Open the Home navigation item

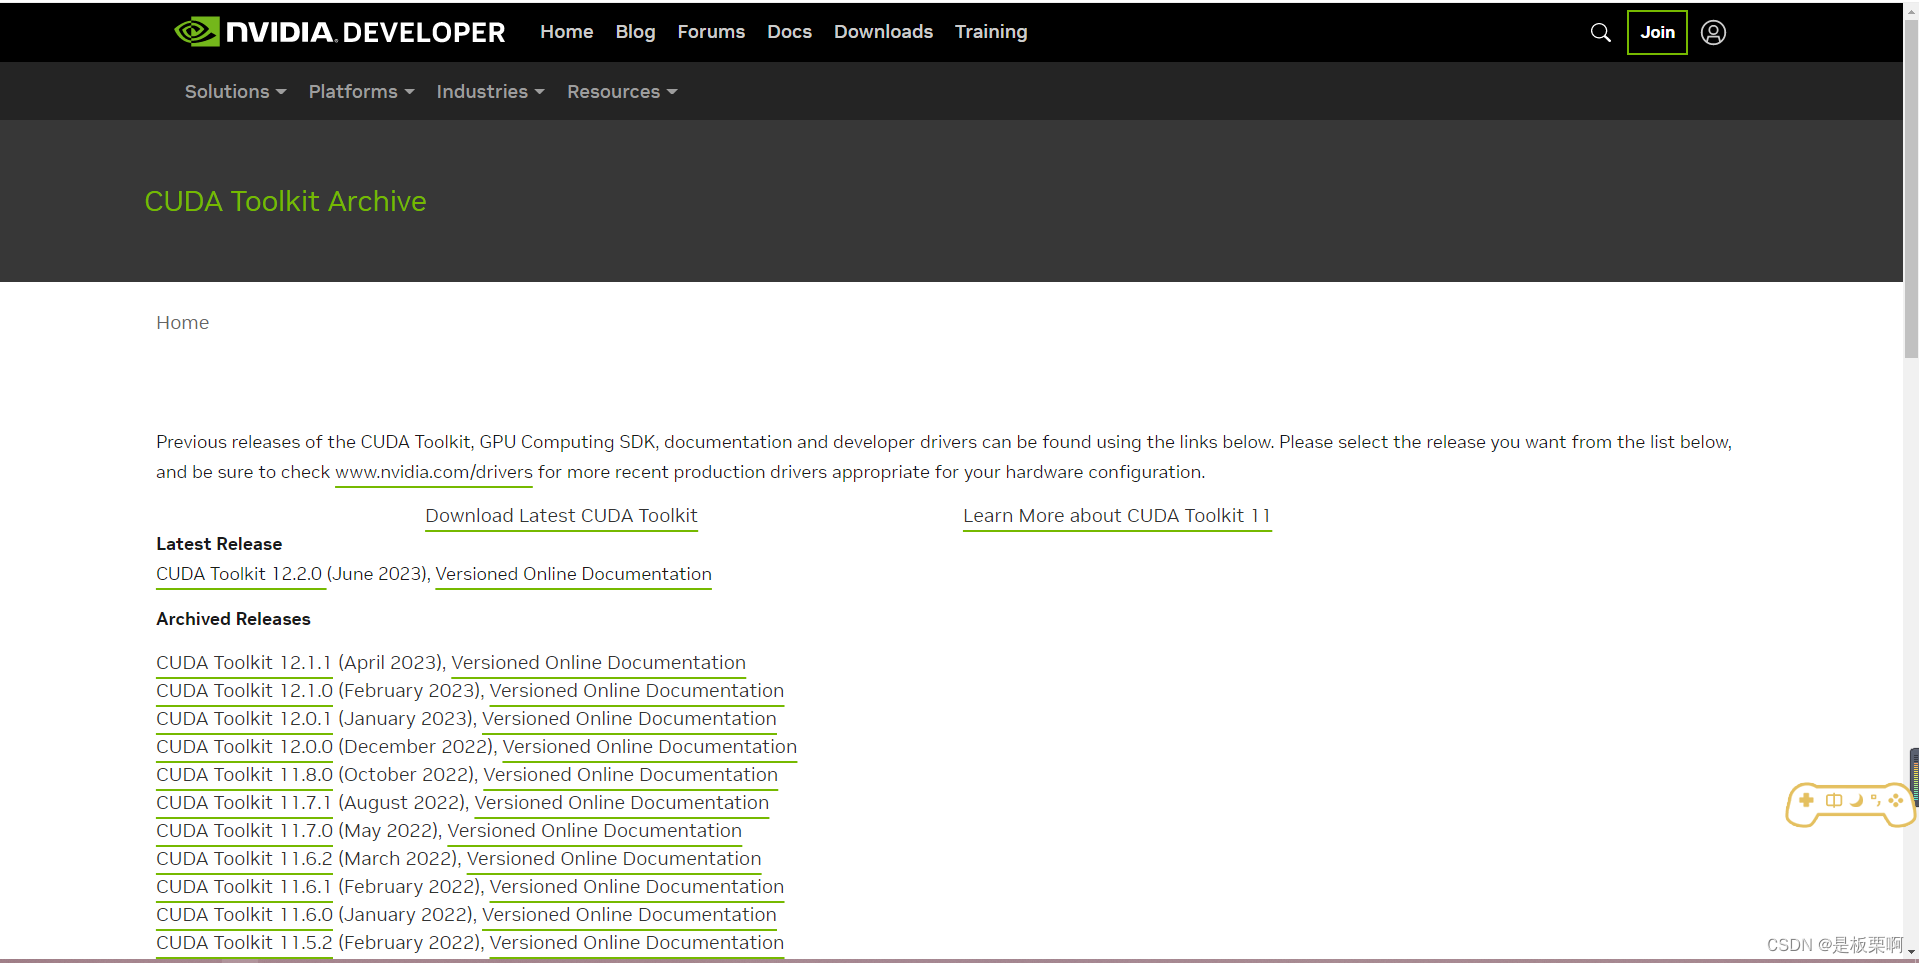pos(566,32)
